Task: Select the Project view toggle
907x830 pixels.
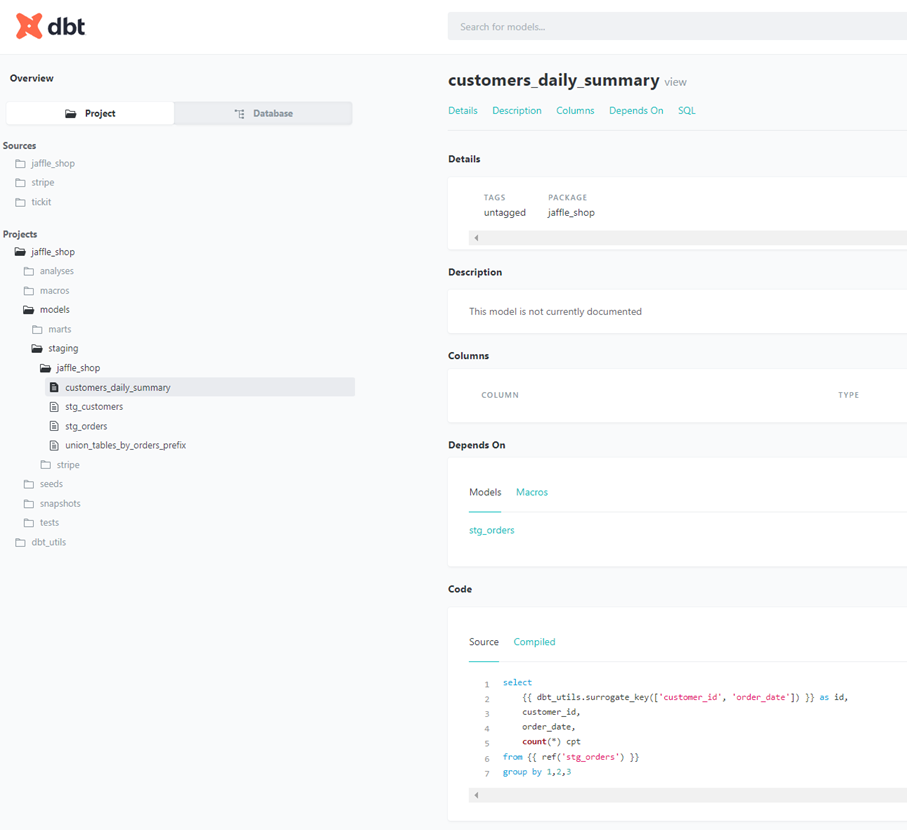Action: tap(90, 114)
